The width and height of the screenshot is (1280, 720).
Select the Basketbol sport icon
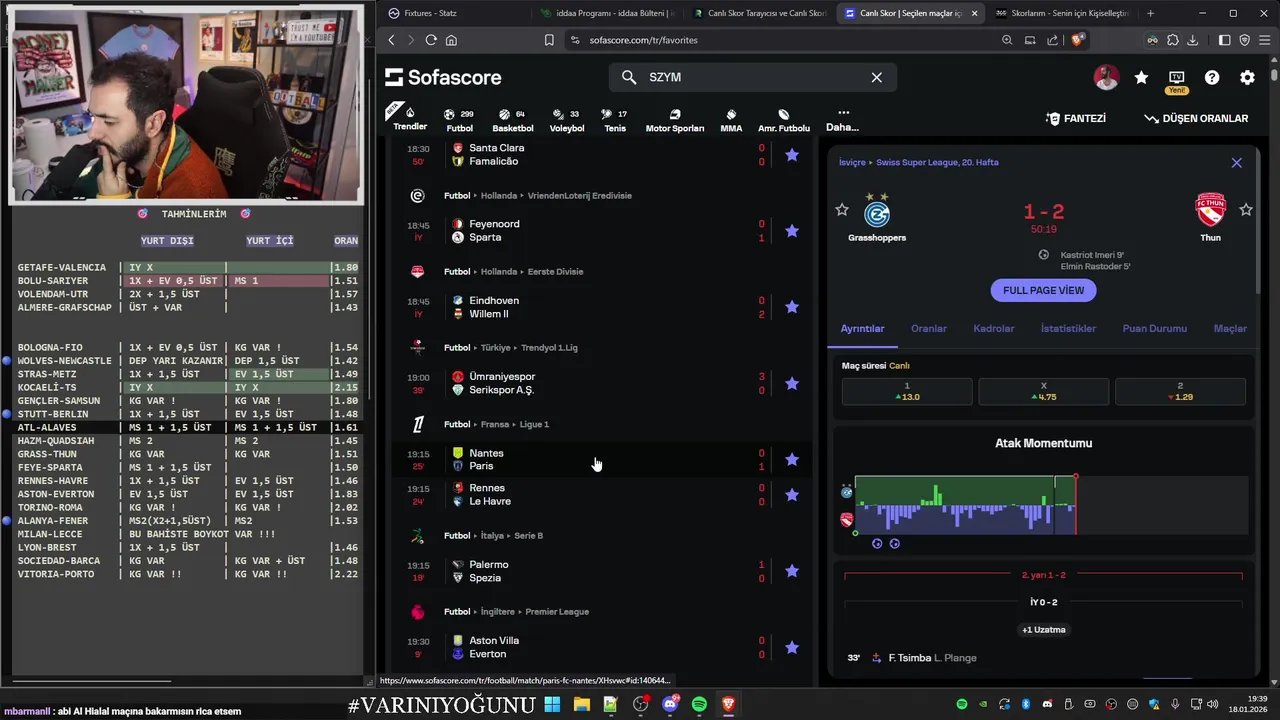(512, 120)
